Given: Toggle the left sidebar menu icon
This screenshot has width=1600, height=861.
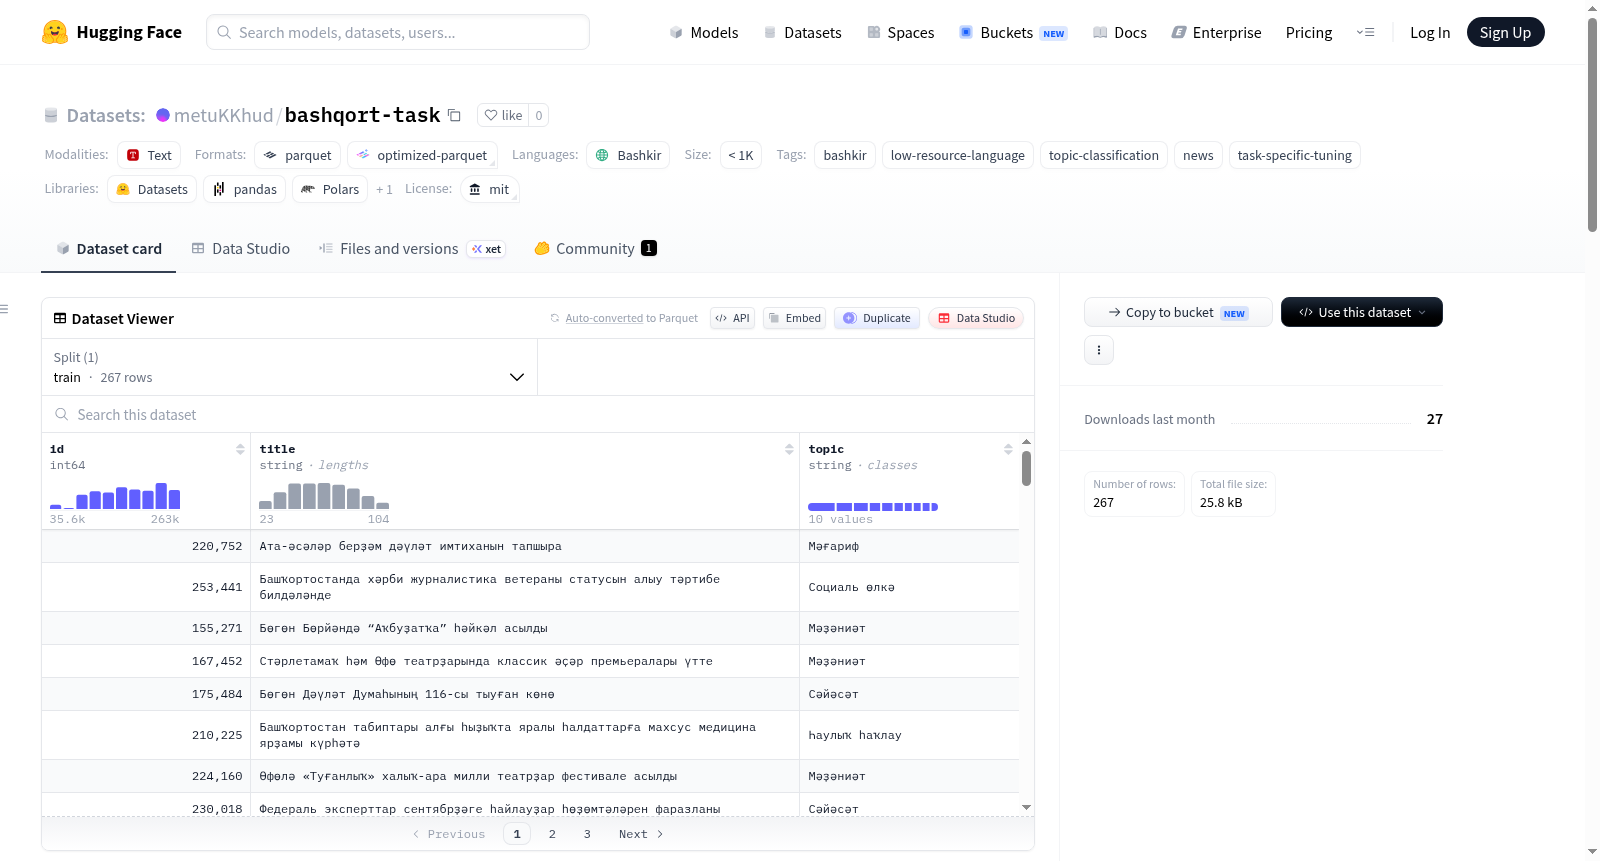Looking at the screenshot, I should [4, 309].
